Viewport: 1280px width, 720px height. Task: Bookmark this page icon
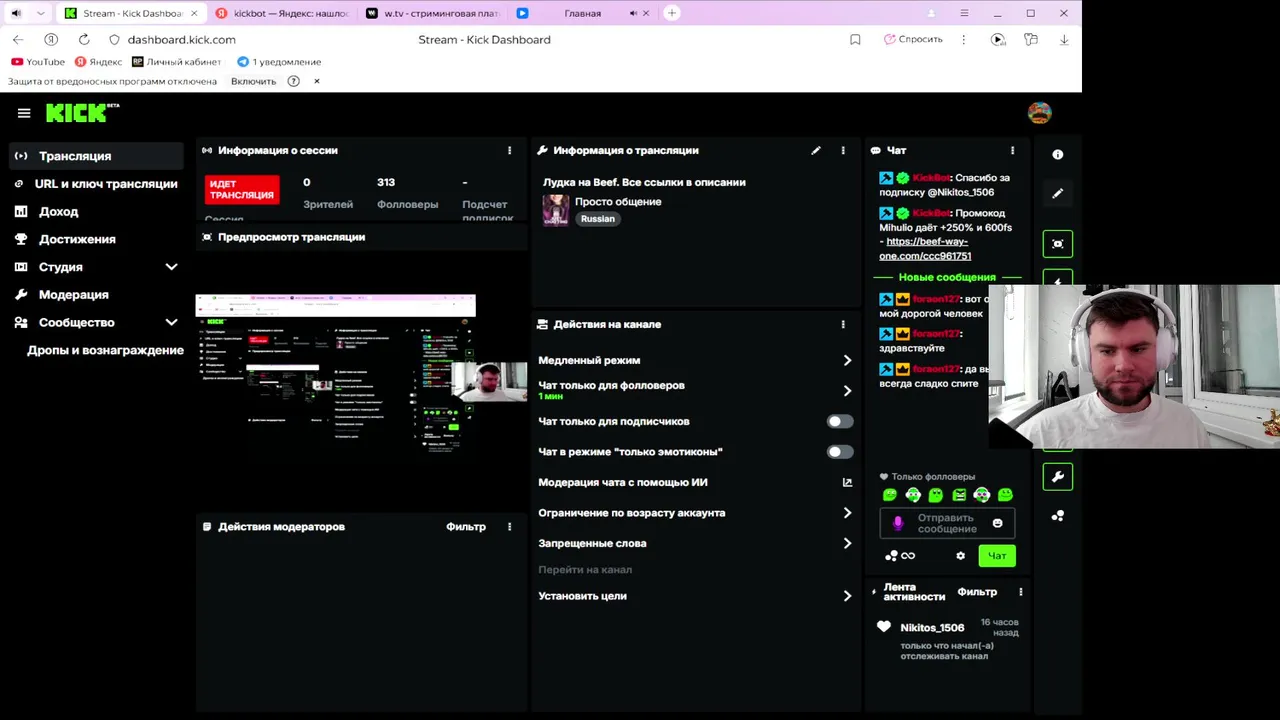coord(855,39)
